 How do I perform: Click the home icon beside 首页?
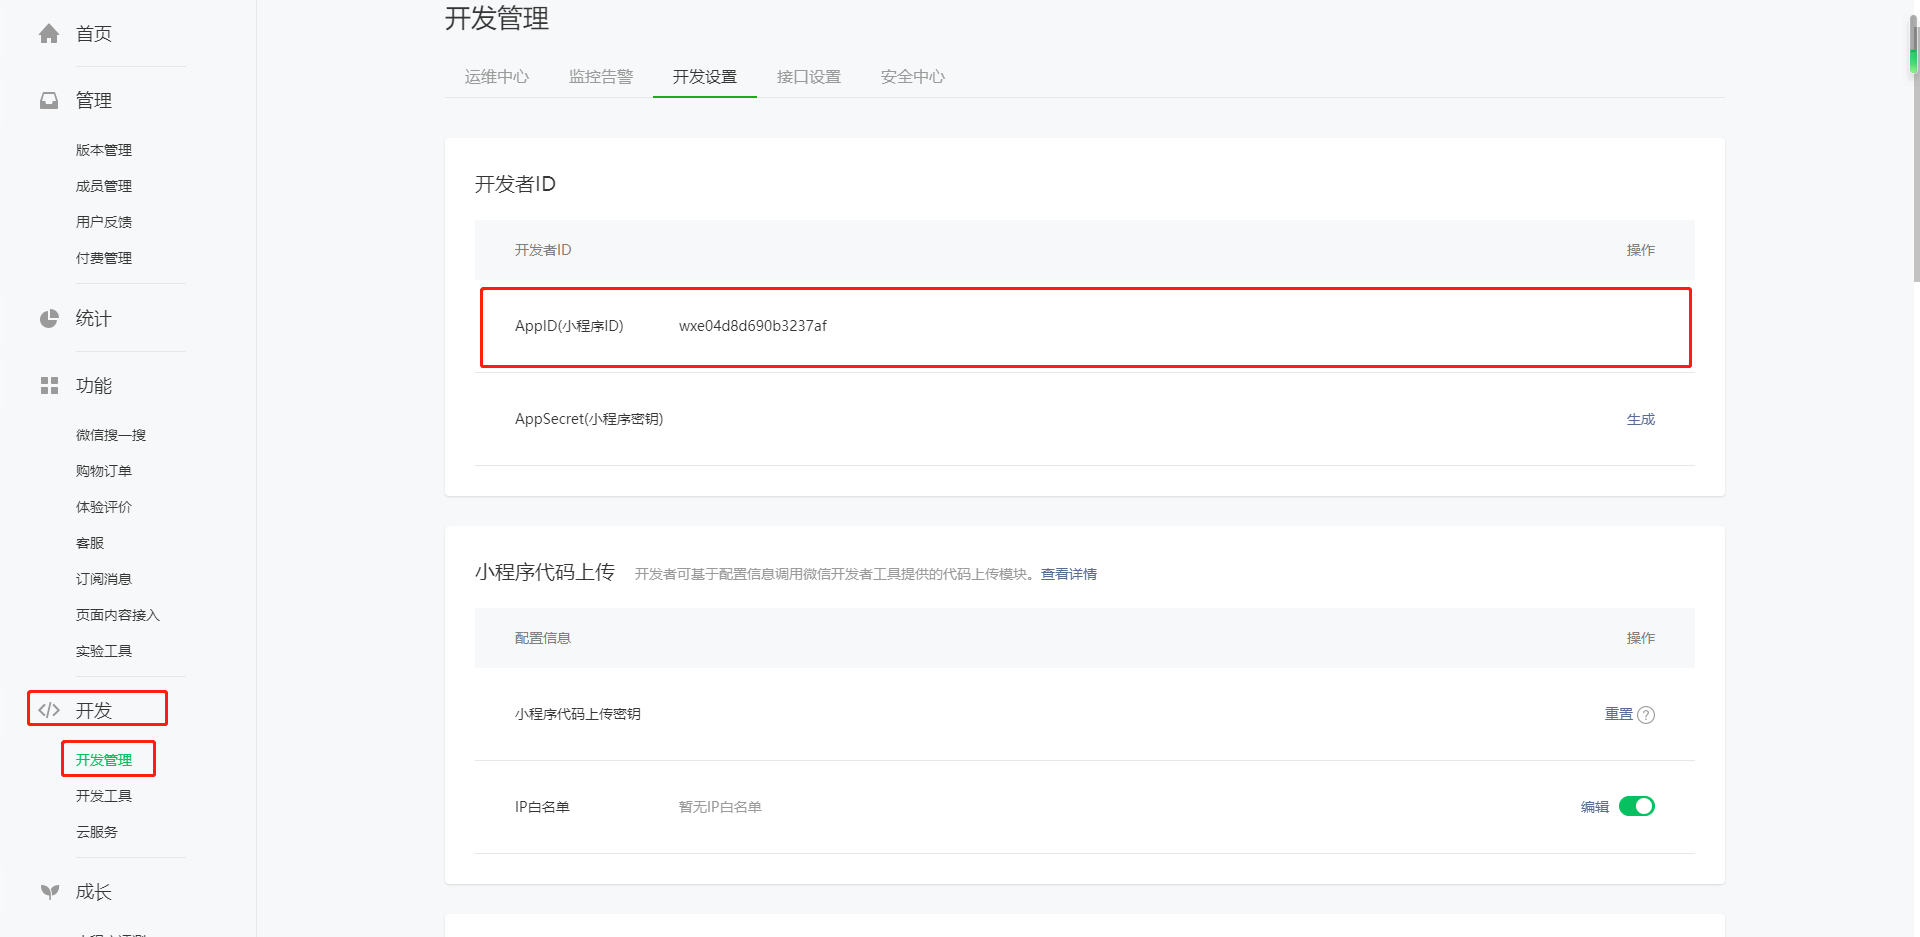(49, 34)
